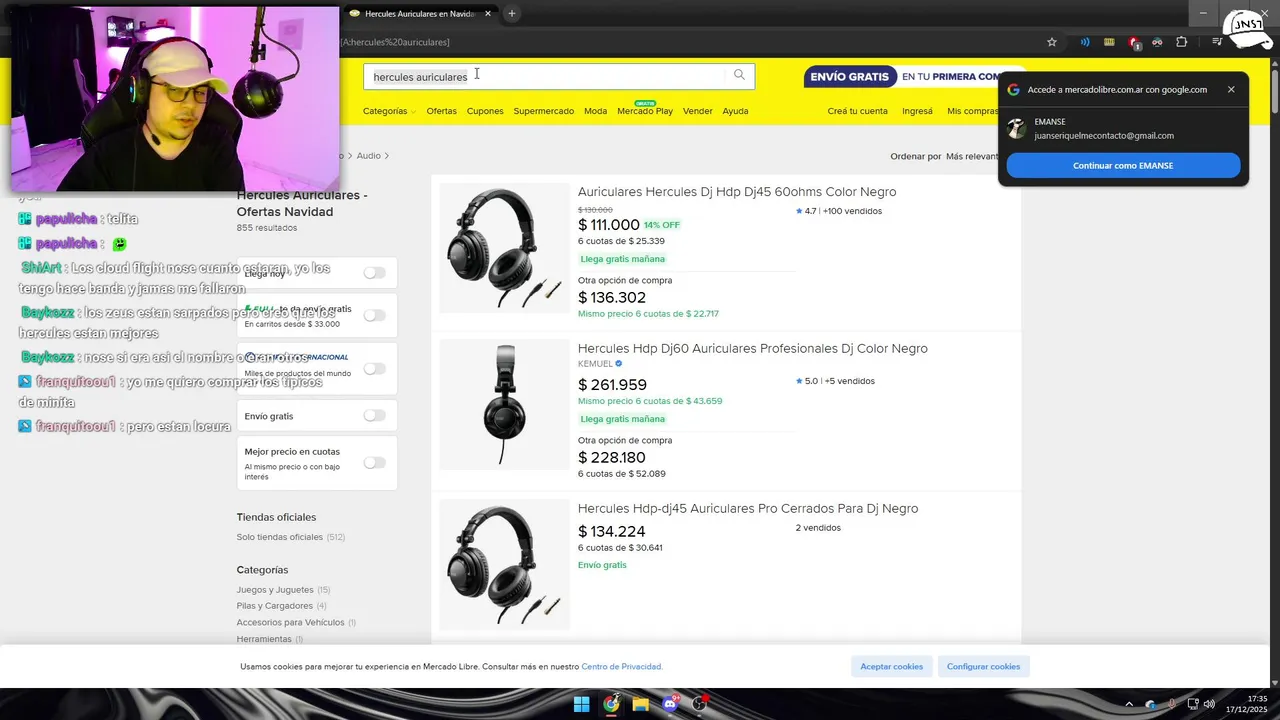Open the Hercules Hdp-dj45 Pro Cerrados thumbnail
1280x720 pixels.
click(x=504, y=564)
